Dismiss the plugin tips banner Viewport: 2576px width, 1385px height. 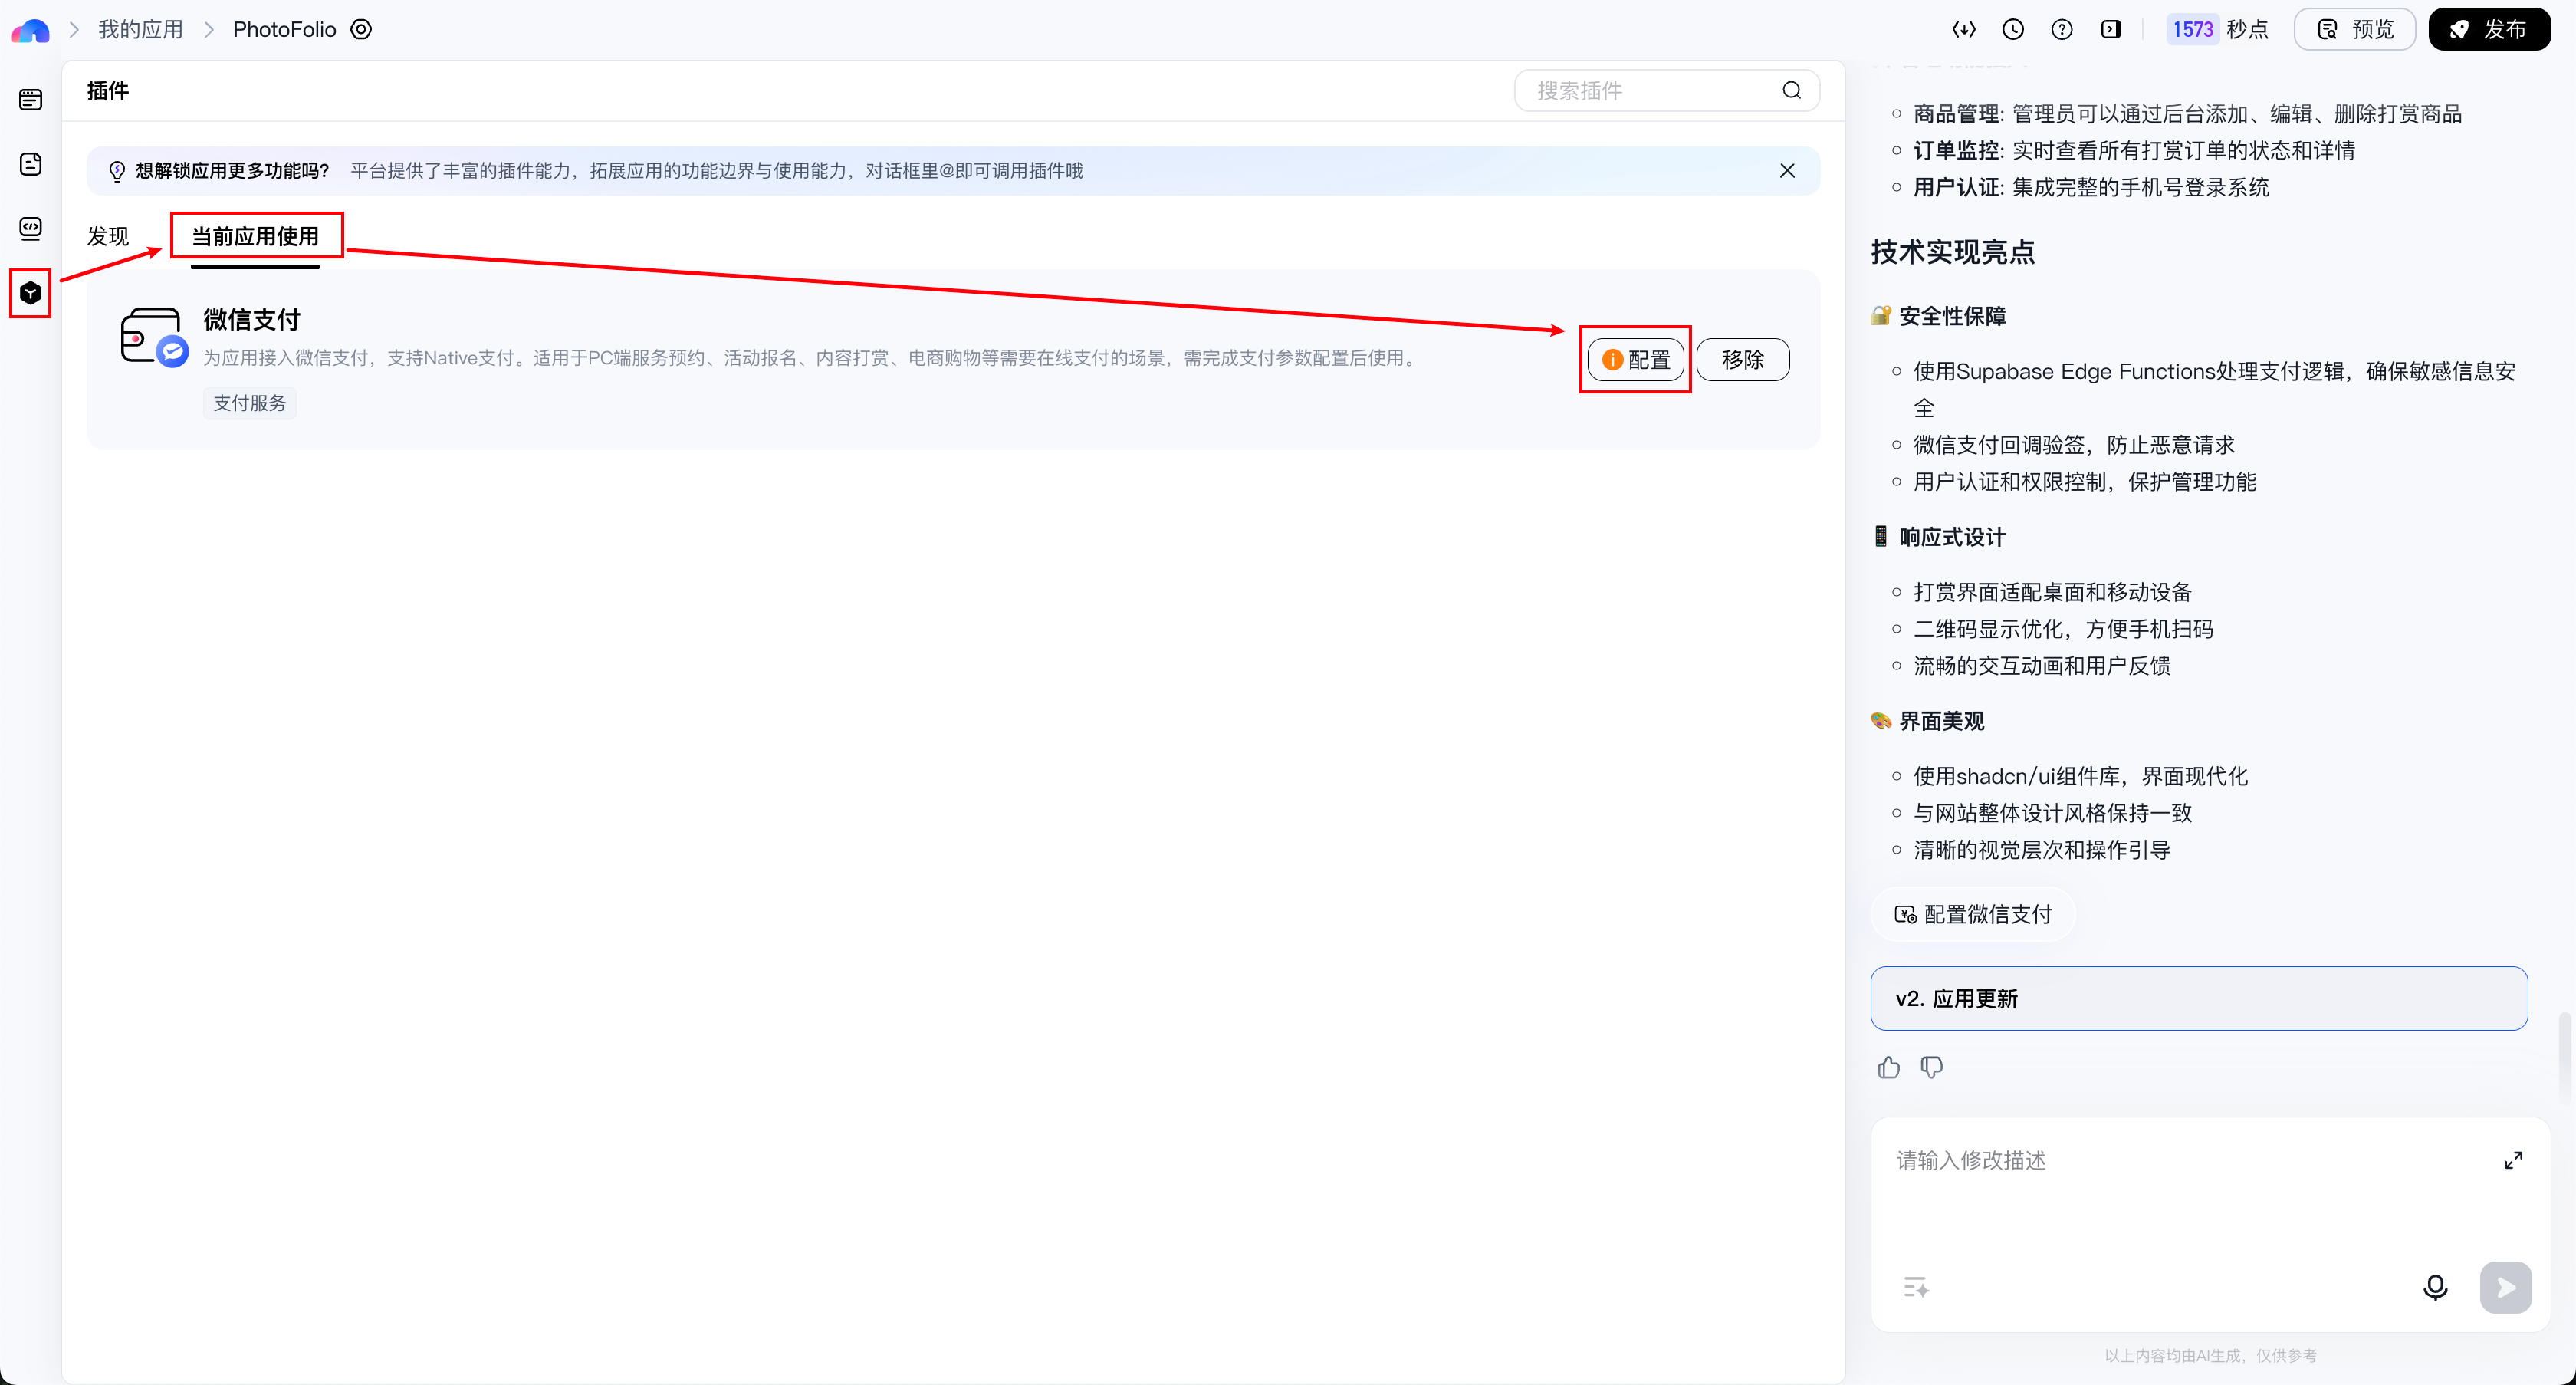[x=1787, y=171]
